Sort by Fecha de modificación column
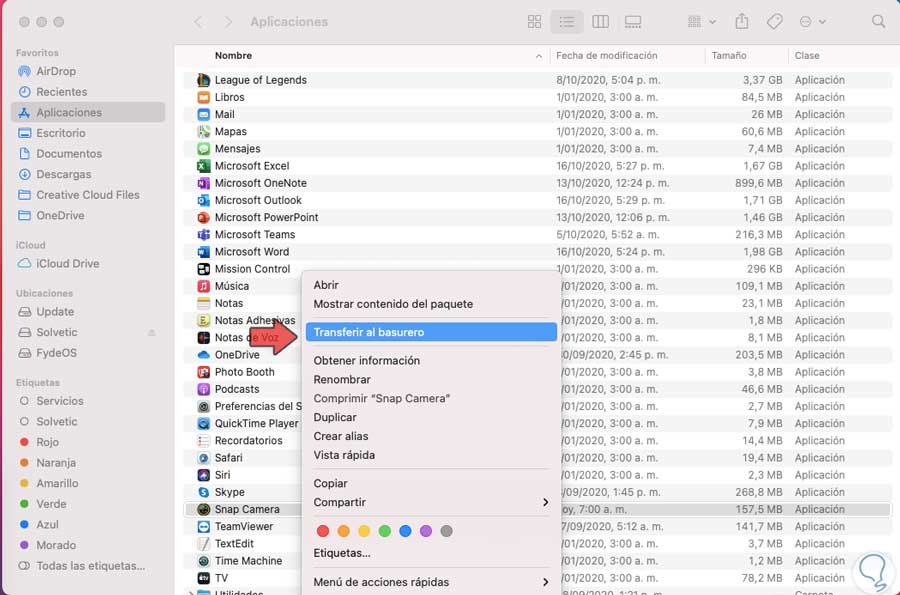 point(607,56)
